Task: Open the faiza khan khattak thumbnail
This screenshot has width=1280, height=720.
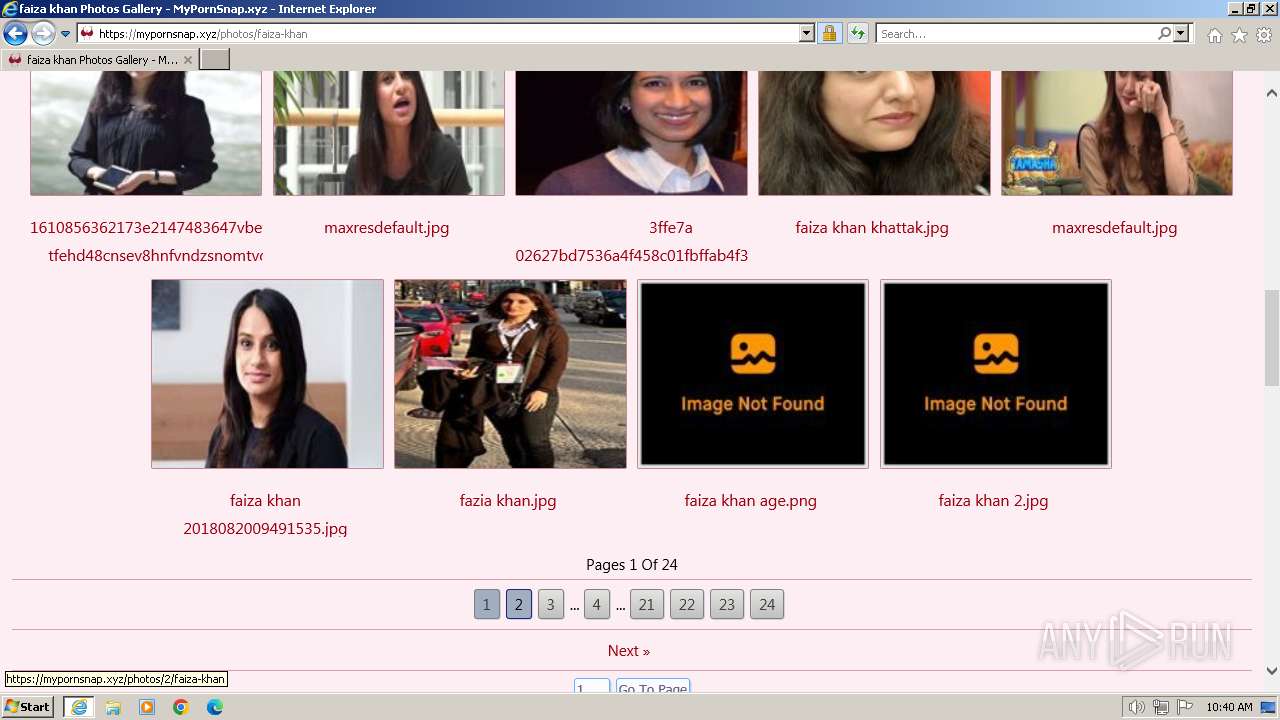Action: (874, 132)
